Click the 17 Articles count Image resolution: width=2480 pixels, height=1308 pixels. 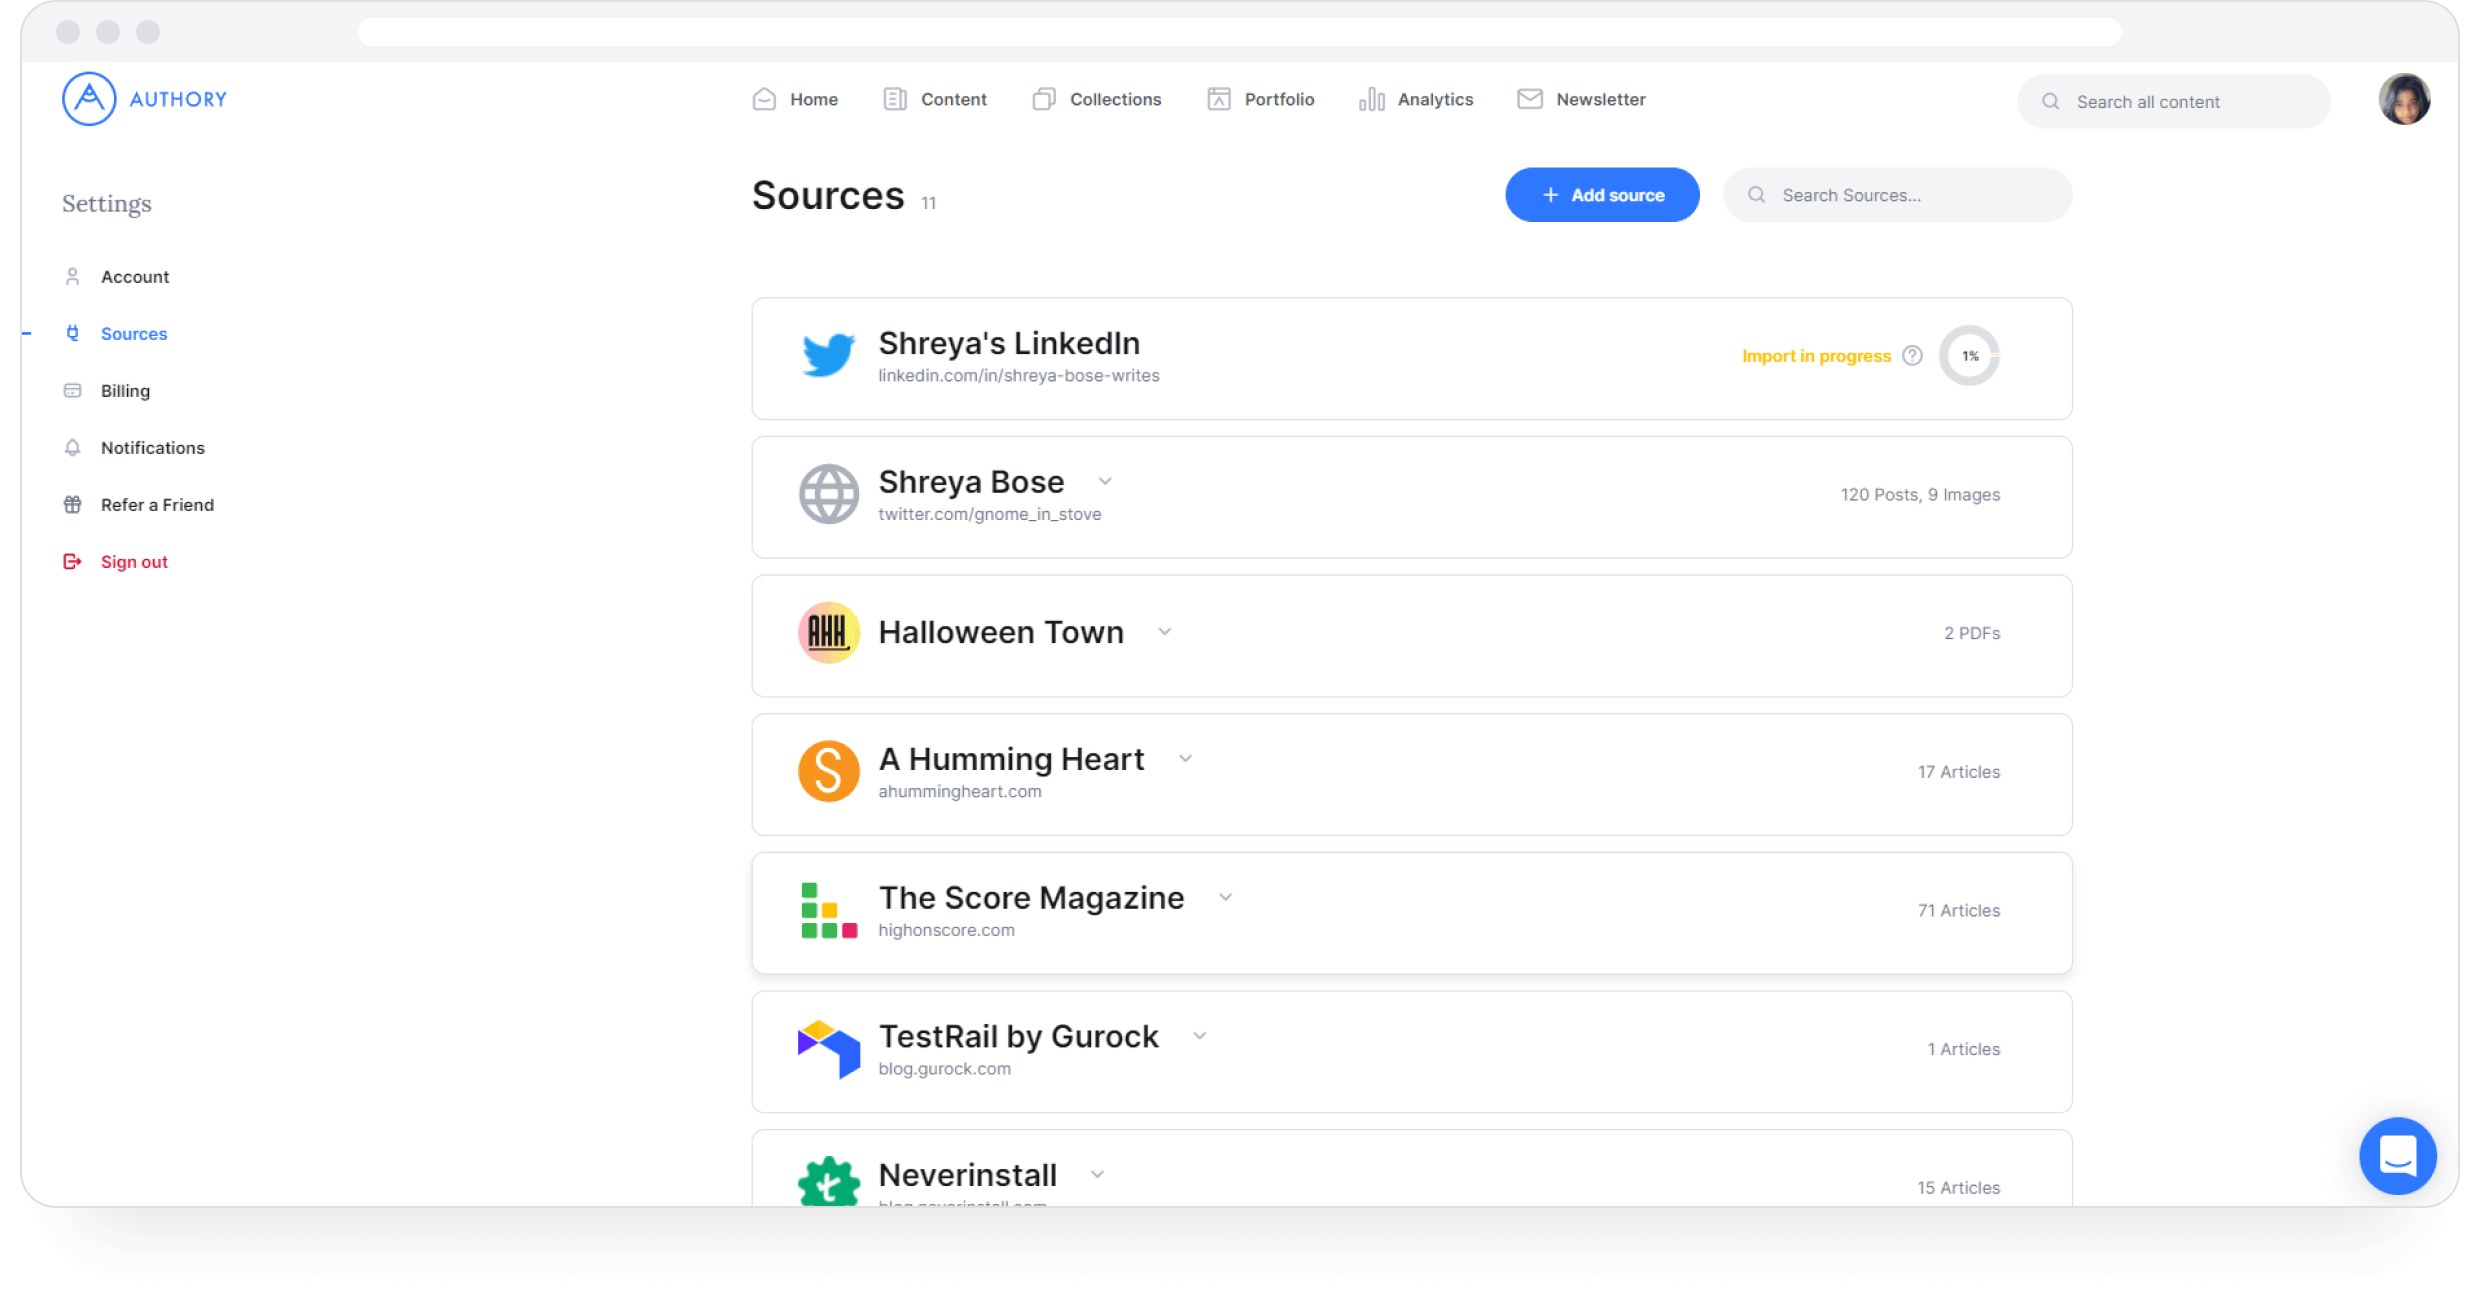point(1959,772)
